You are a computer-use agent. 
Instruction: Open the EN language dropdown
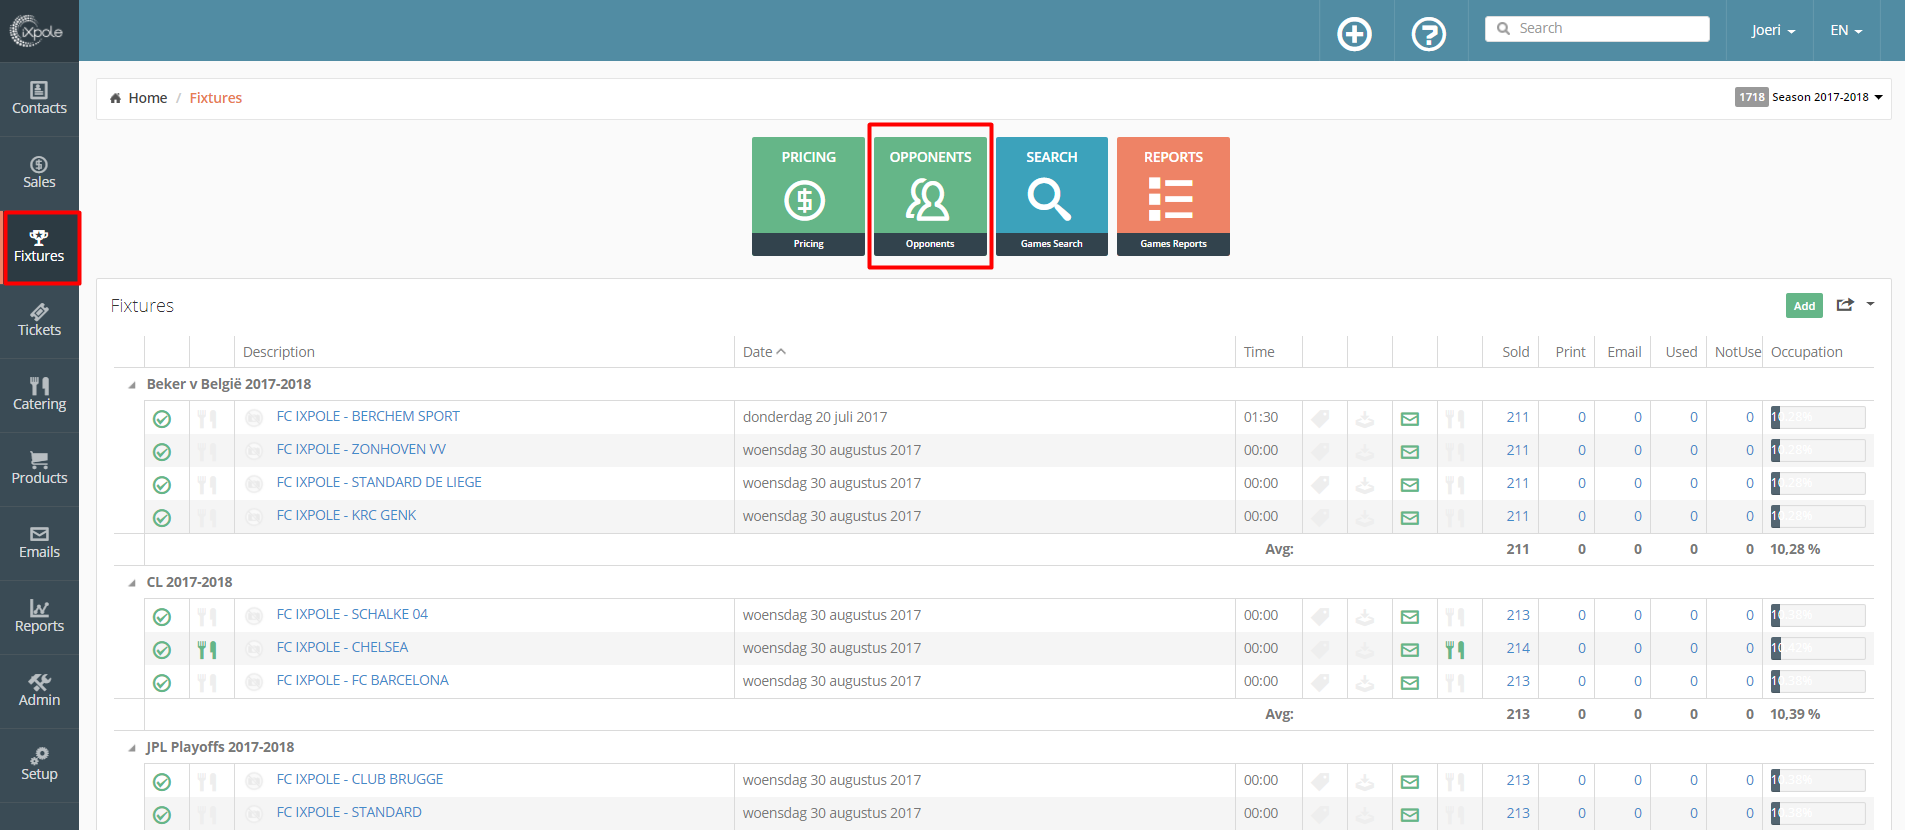[x=1846, y=30]
